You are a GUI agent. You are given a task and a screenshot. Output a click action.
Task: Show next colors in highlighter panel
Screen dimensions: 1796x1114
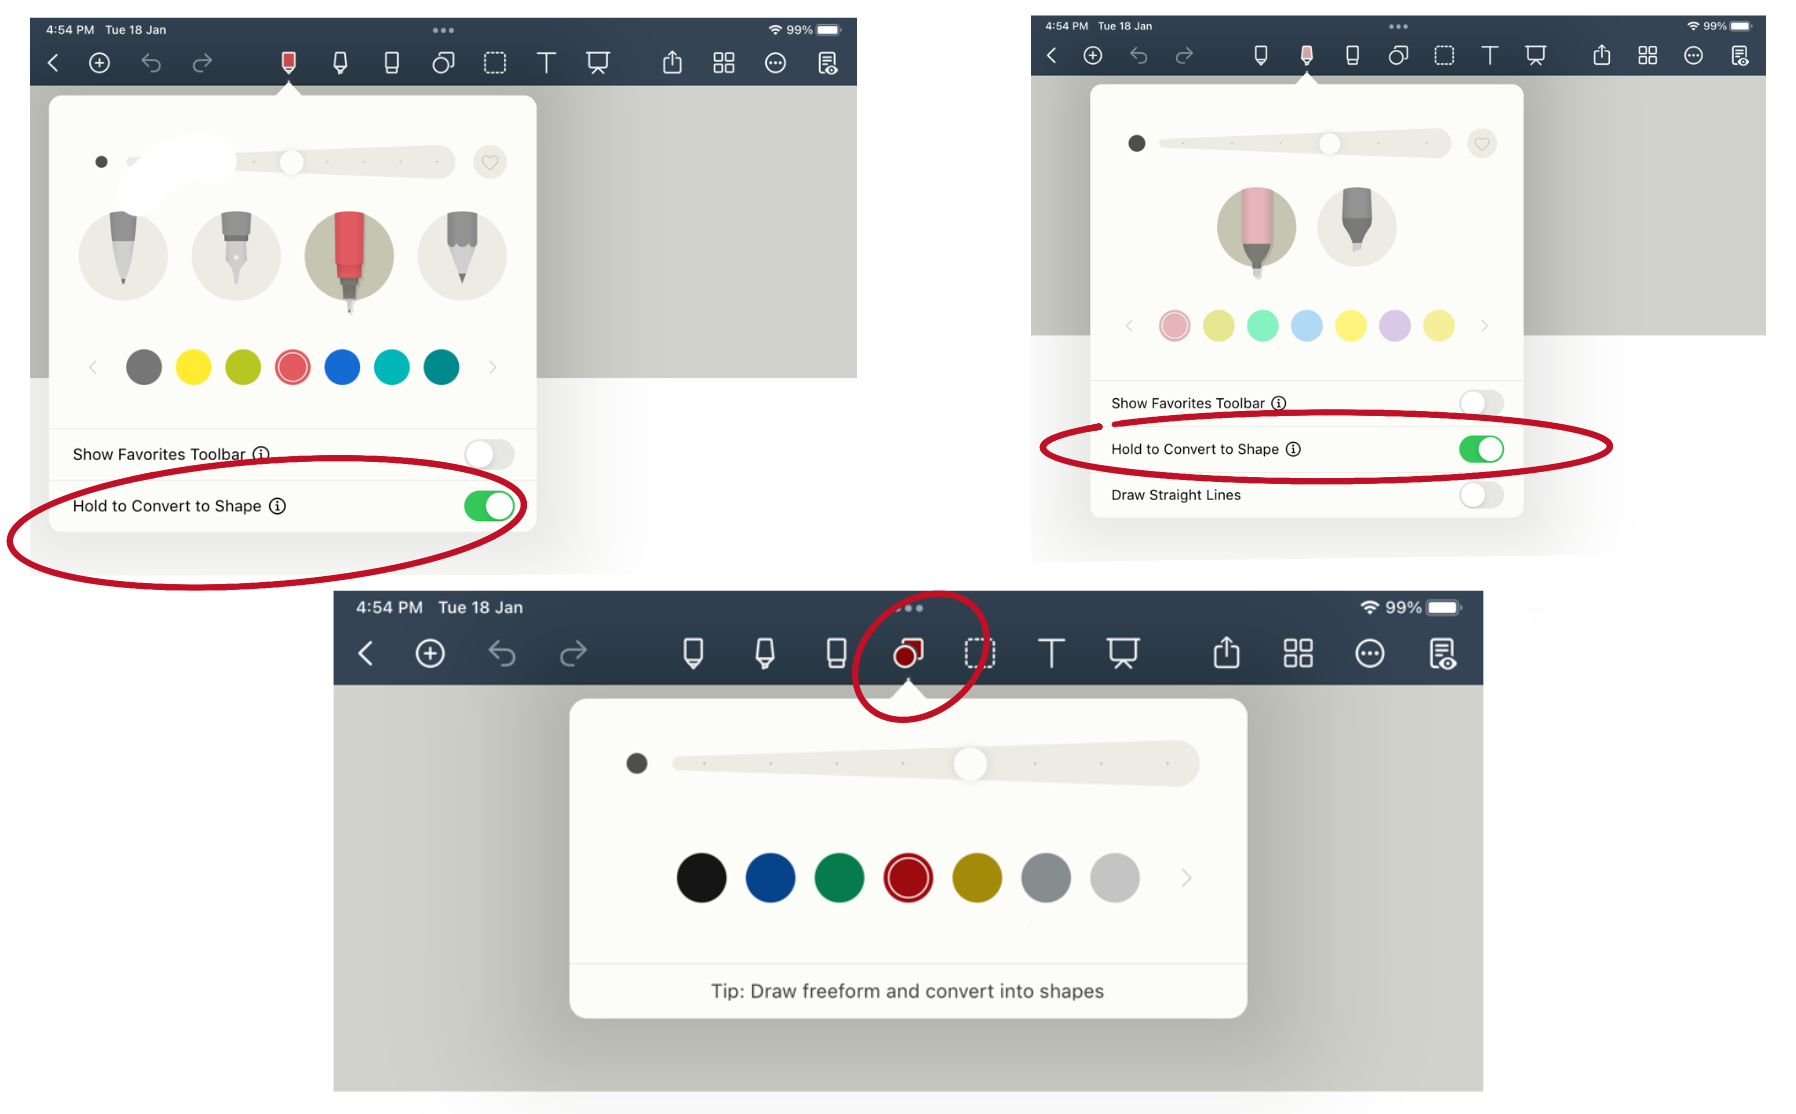click(x=1484, y=326)
